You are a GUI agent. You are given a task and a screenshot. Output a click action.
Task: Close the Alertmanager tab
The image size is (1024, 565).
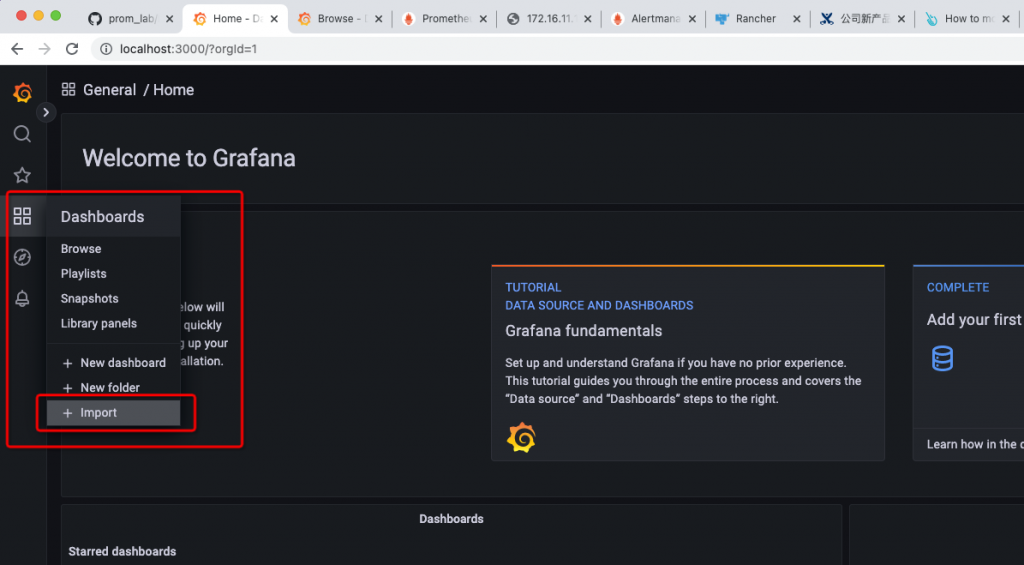coord(692,19)
